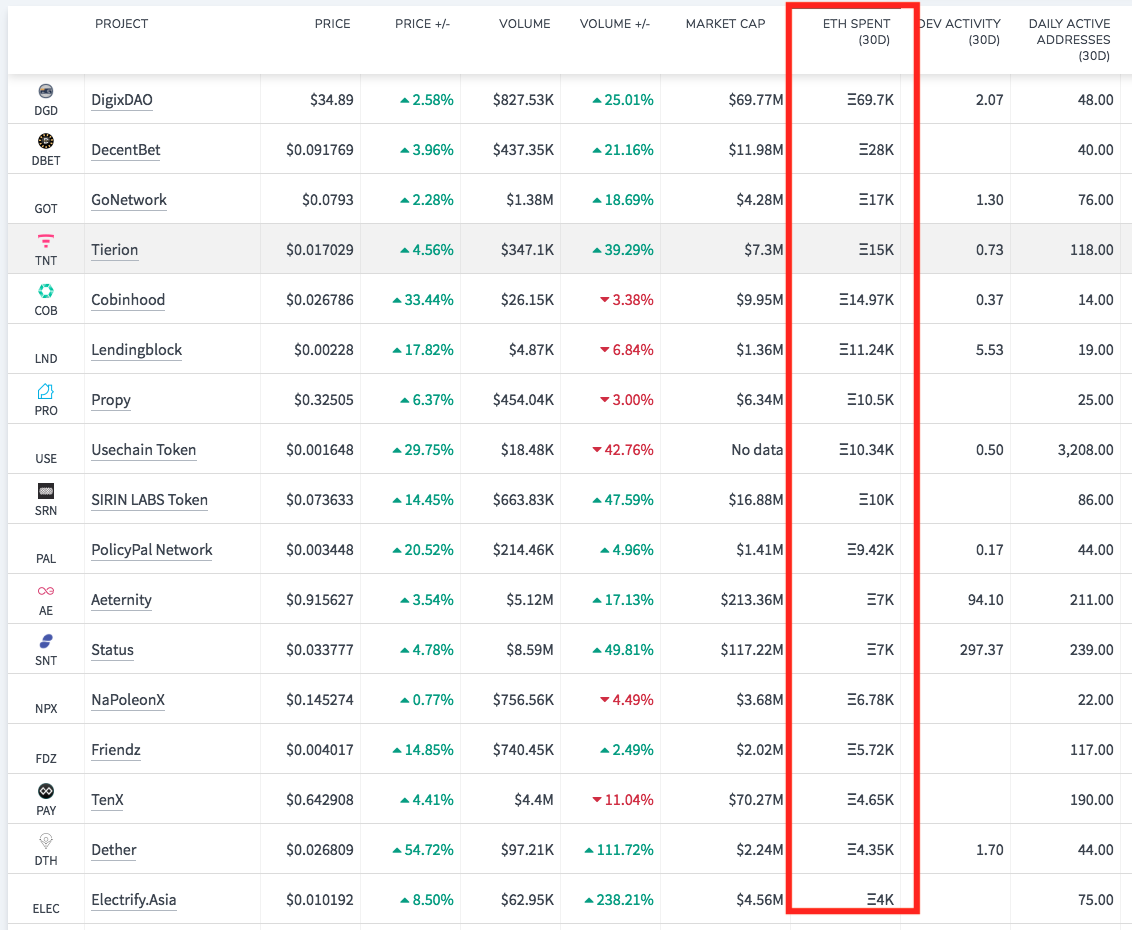
Task: Click SIRIN LABS ETH spent Ξ10K
Action: [876, 500]
